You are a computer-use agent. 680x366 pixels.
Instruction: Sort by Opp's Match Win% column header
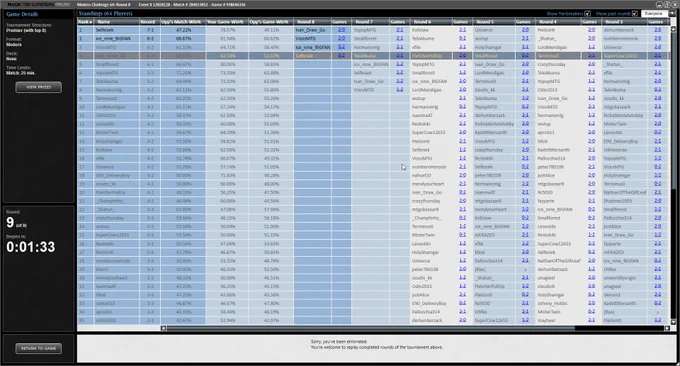pos(183,22)
